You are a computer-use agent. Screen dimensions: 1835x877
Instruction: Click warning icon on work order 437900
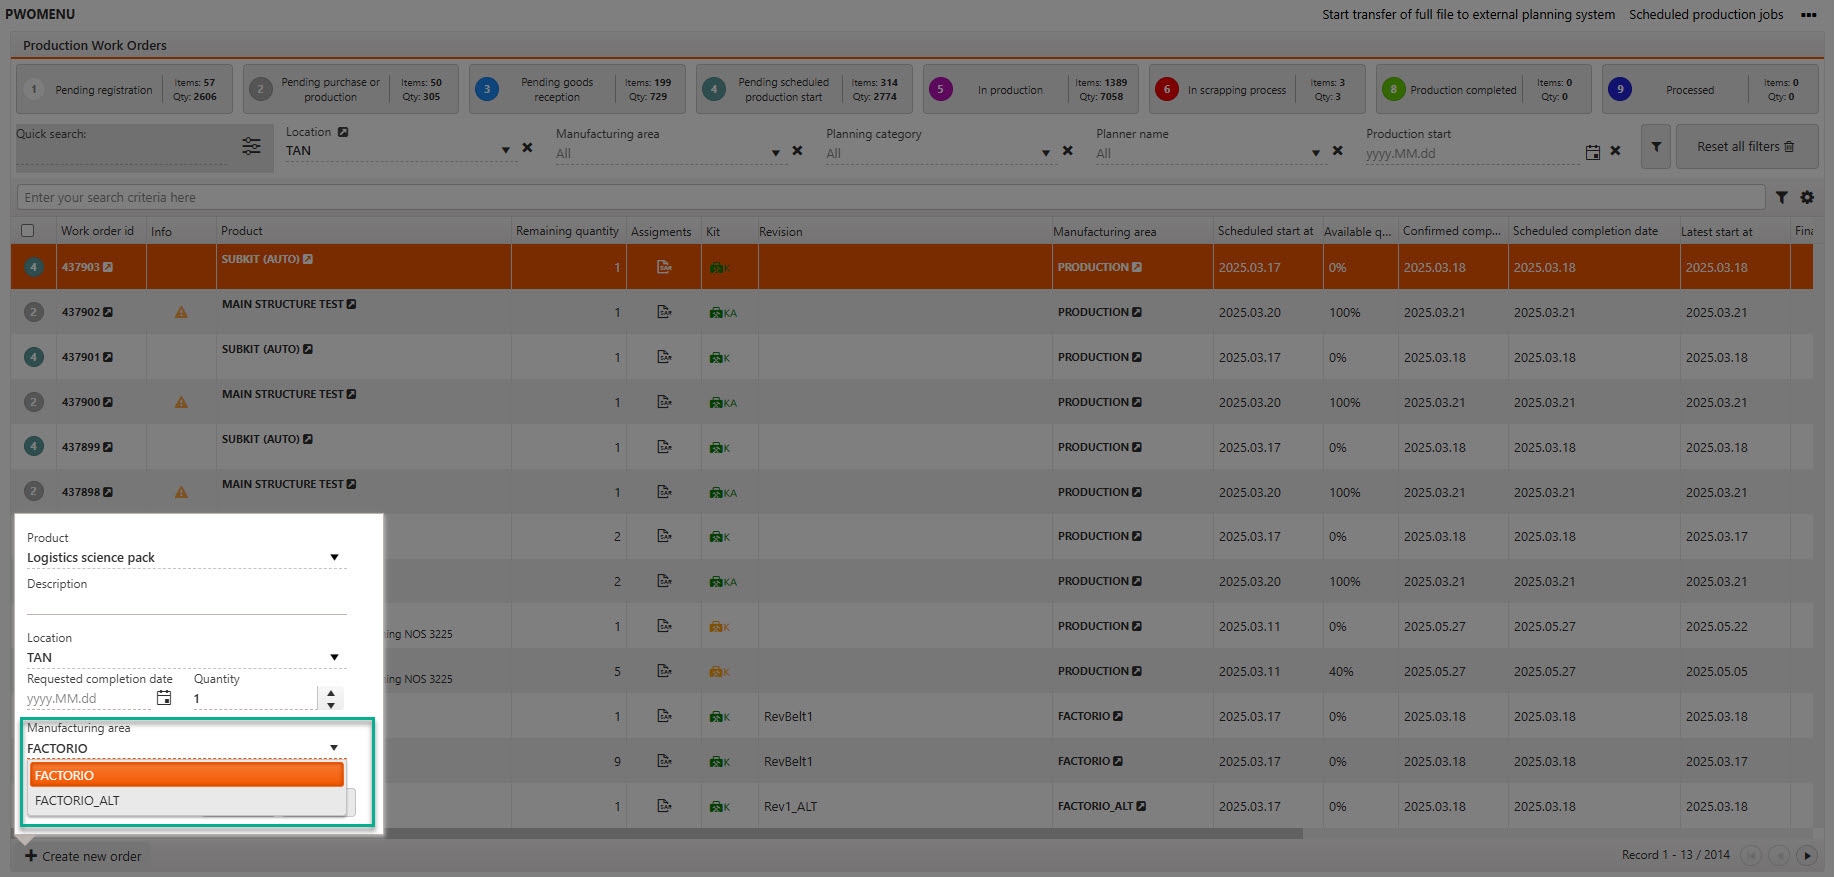(x=181, y=402)
